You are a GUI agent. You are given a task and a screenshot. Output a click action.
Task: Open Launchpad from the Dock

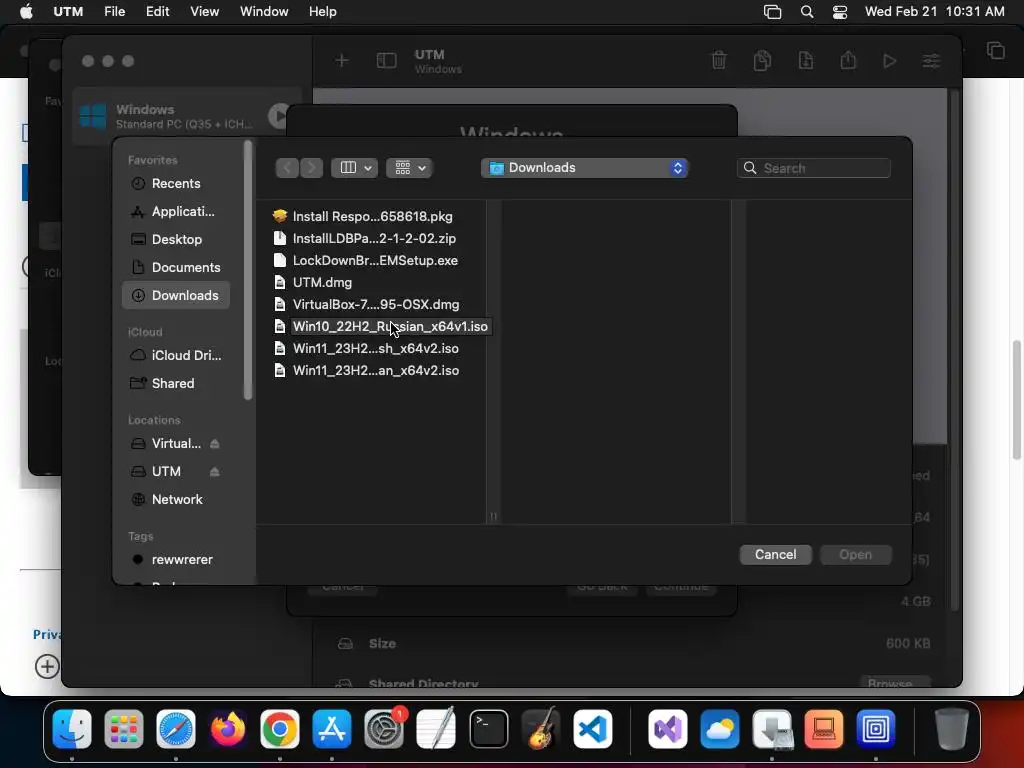[123, 729]
